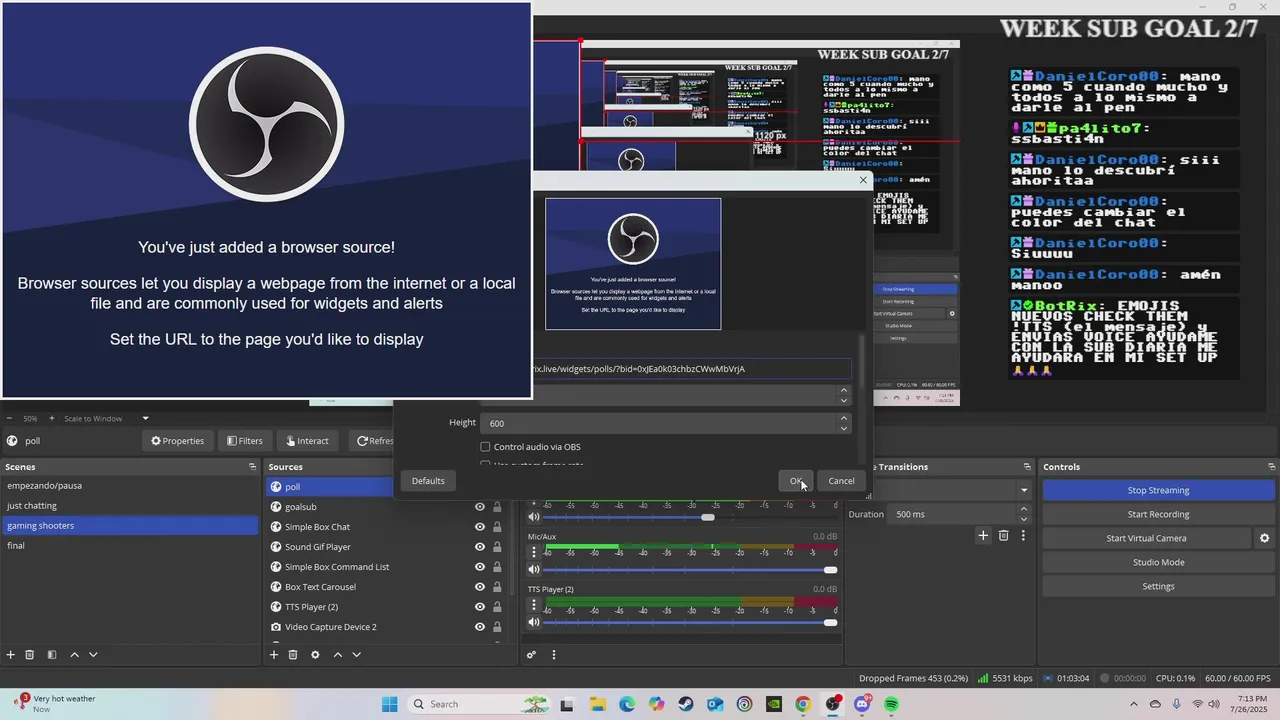Zoom in preview with plus icon
The image size is (1280, 720).
coord(54,418)
